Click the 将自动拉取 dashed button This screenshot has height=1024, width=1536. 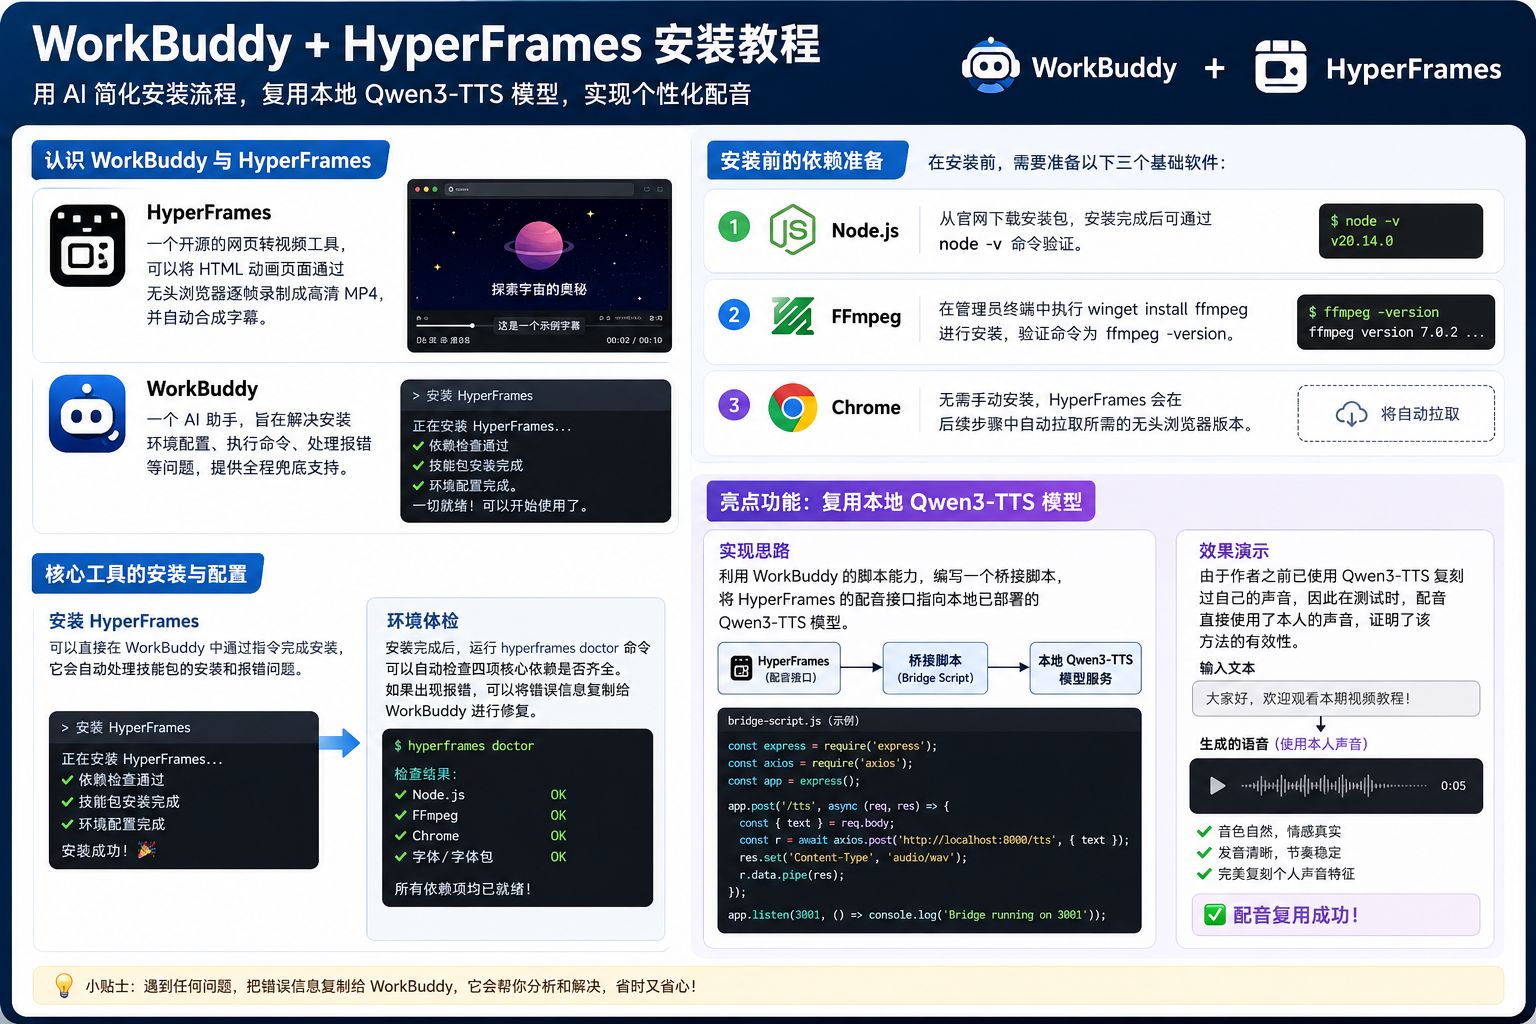pyautogui.click(x=1396, y=413)
